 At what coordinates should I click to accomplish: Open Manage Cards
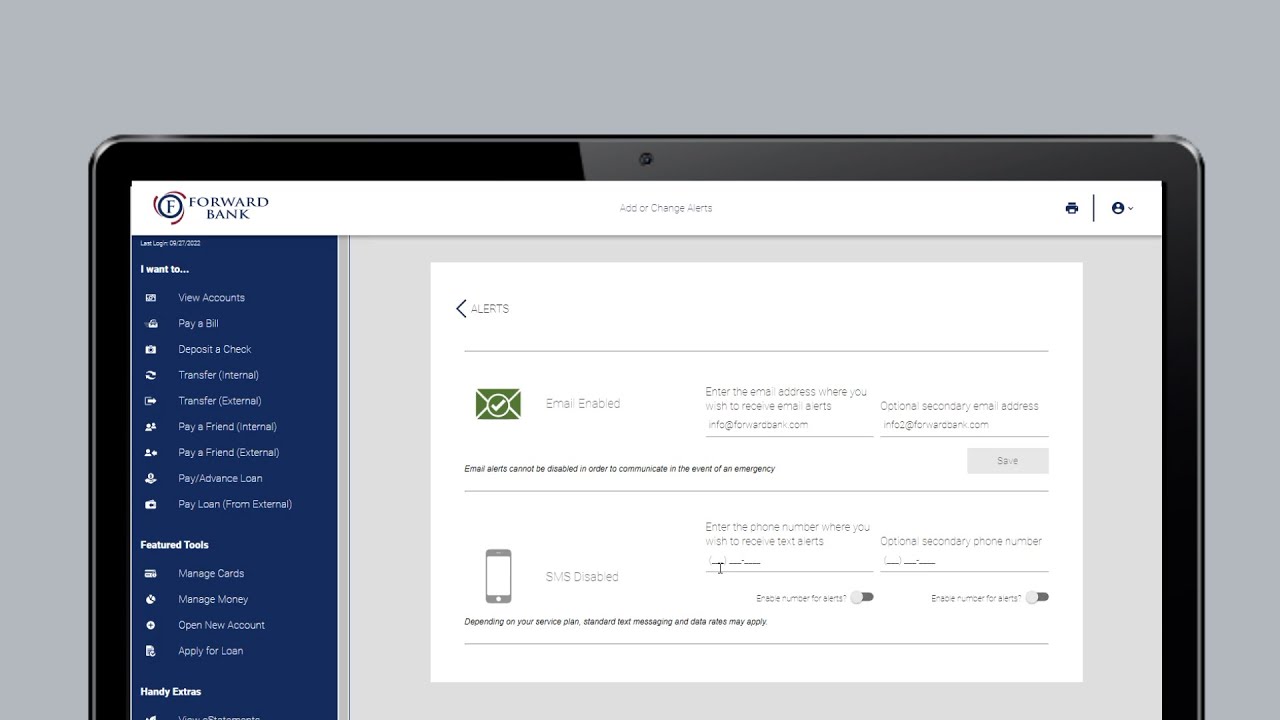point(211,574)
